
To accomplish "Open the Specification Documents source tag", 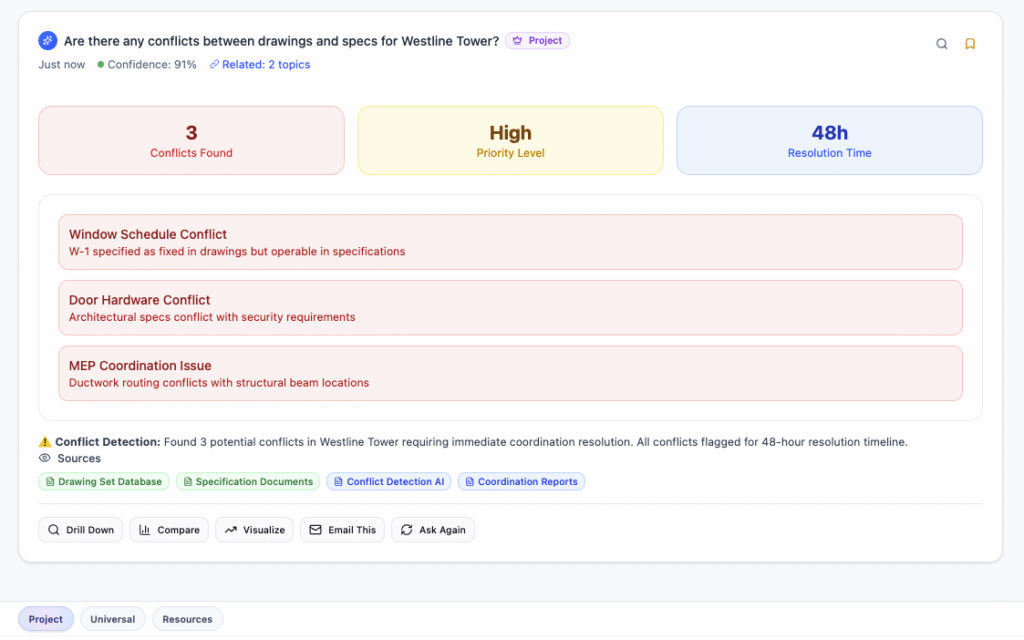I will coord(248,482).
